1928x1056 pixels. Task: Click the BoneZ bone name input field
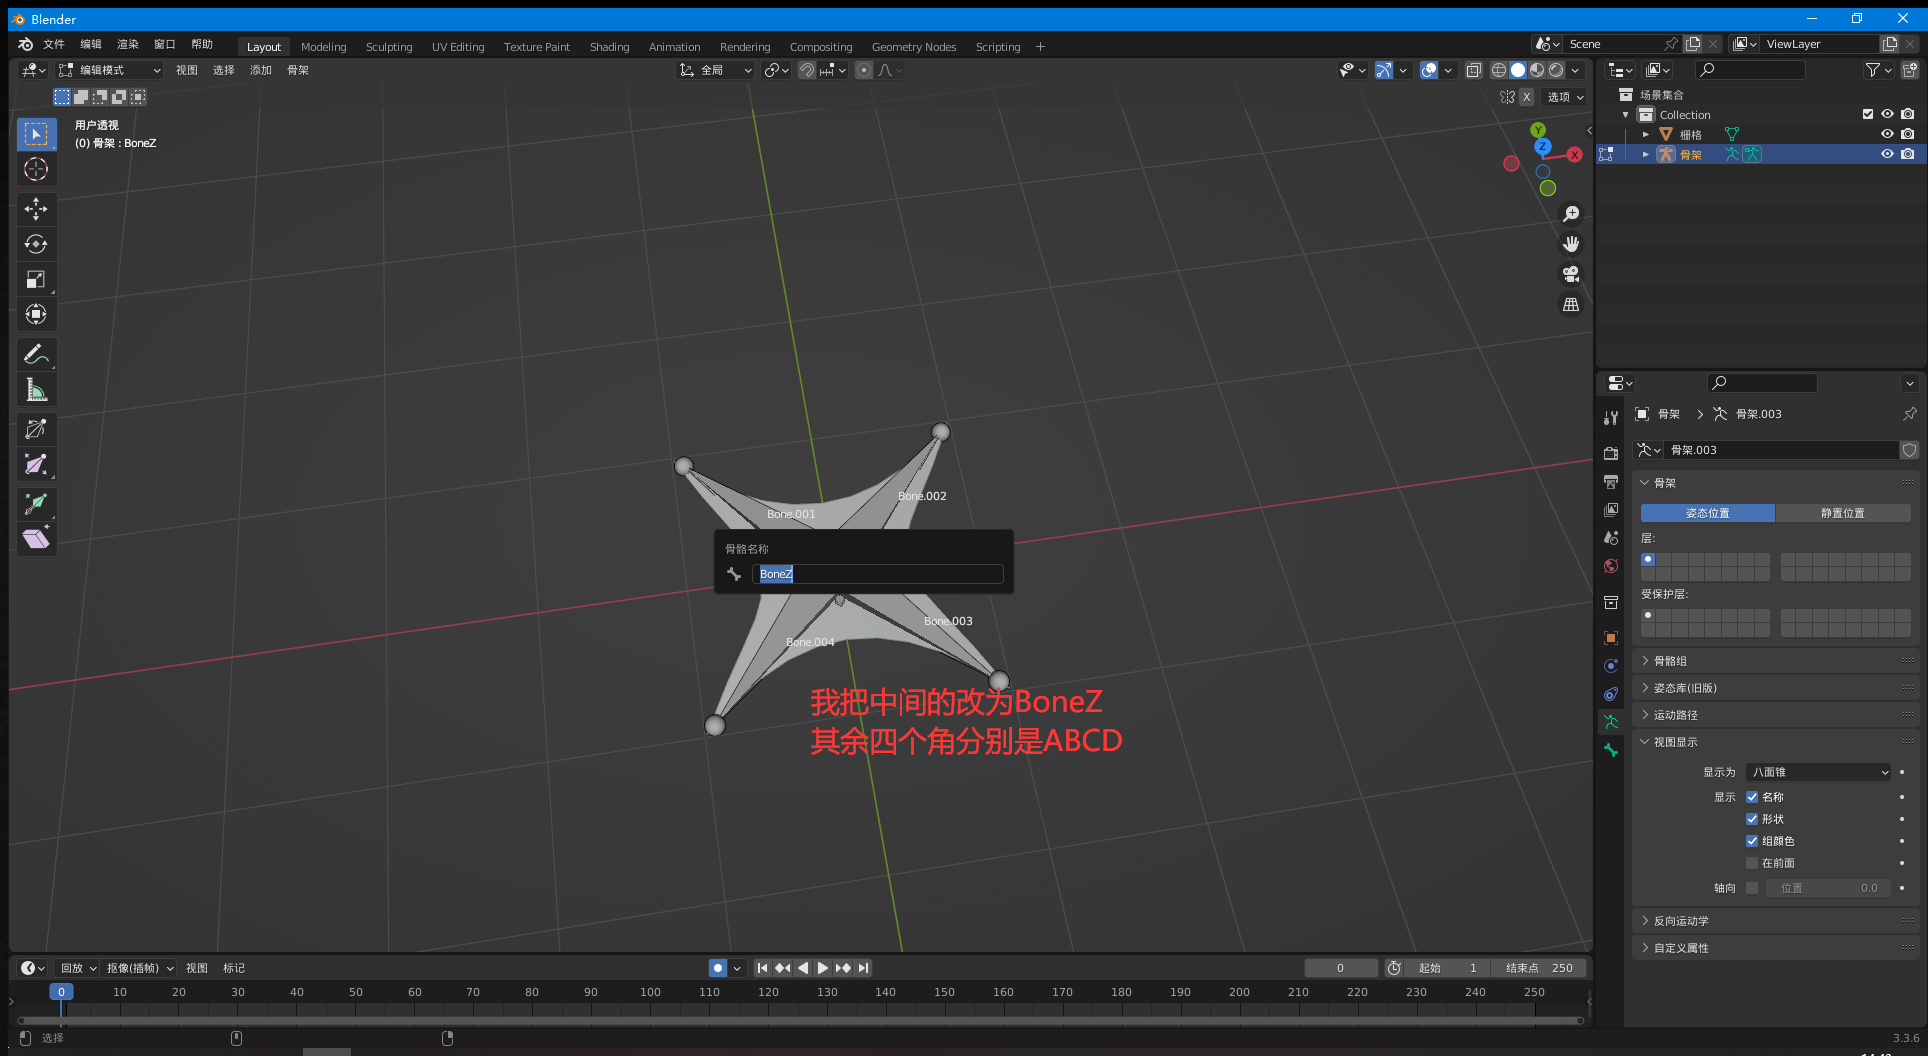click(x=877, y=574)
